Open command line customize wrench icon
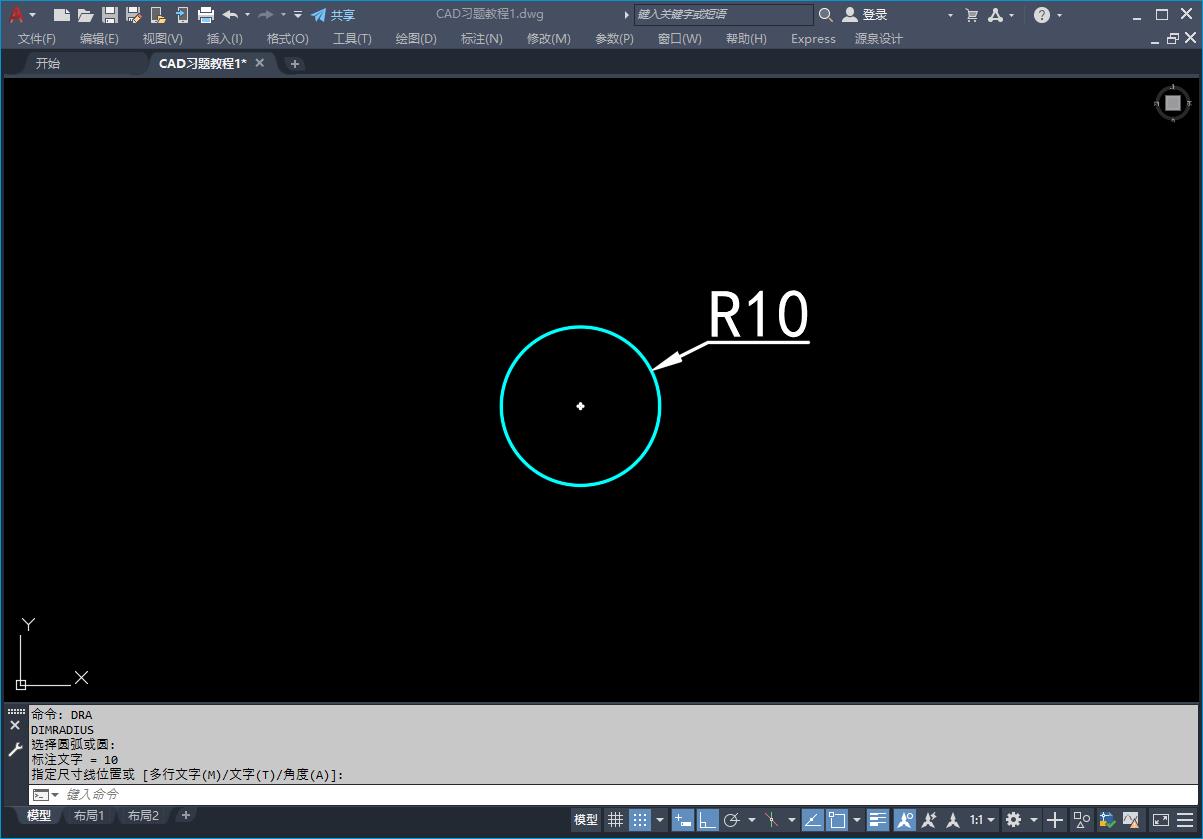Image resolution: width=1203 pixels, height=839 pixels. click(15, 749)
